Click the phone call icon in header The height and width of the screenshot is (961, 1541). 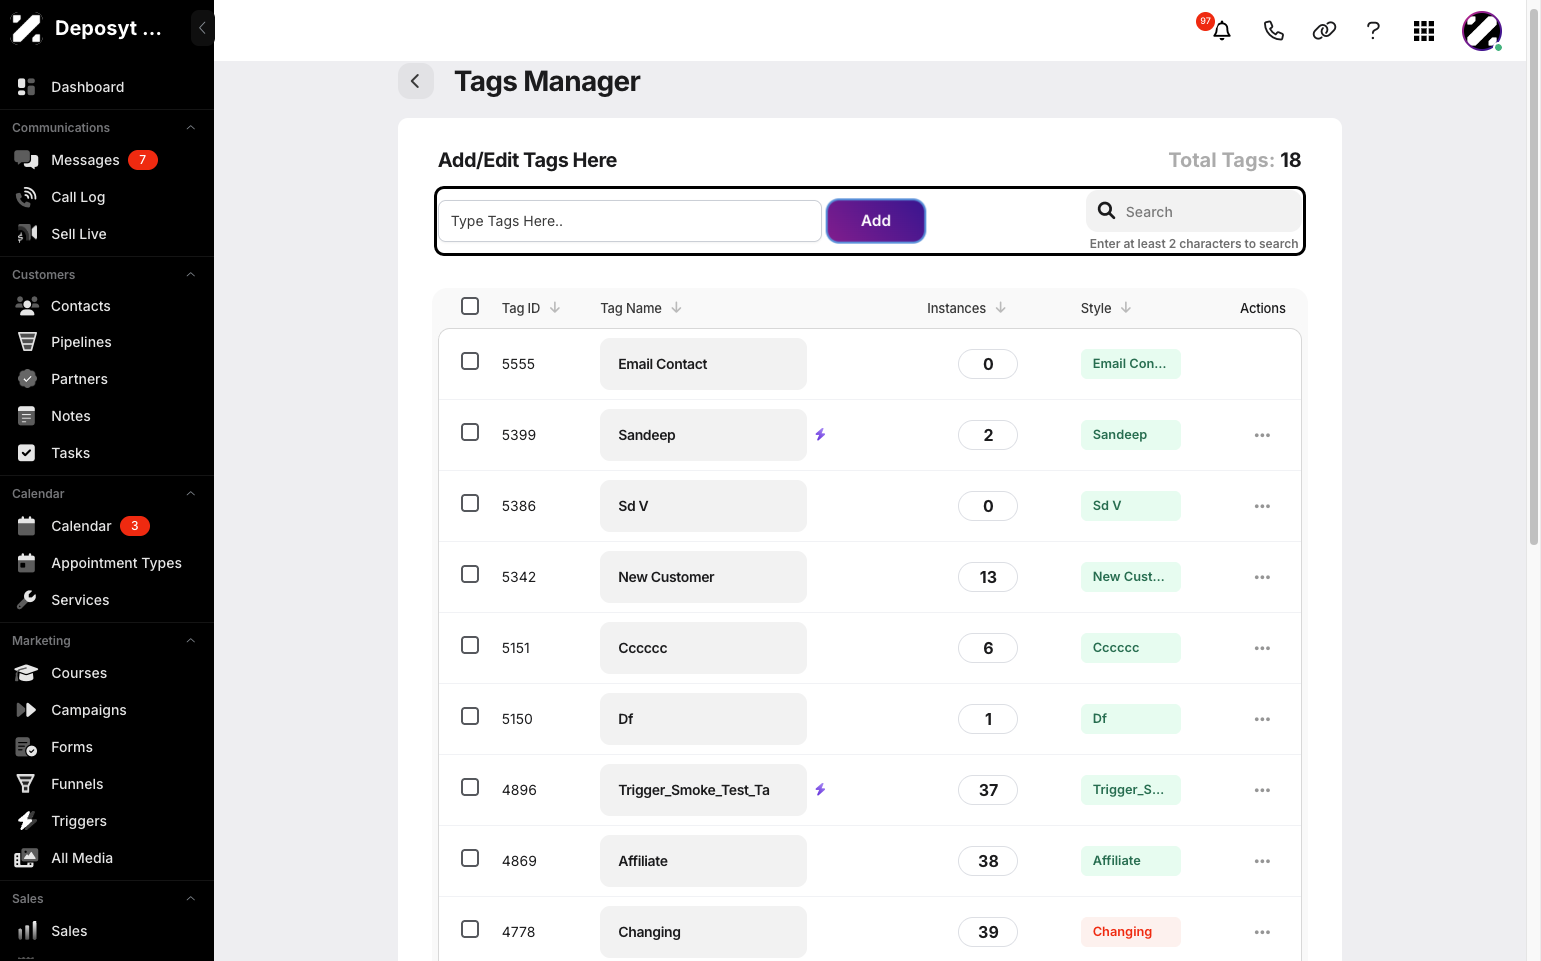[1273, 31]
